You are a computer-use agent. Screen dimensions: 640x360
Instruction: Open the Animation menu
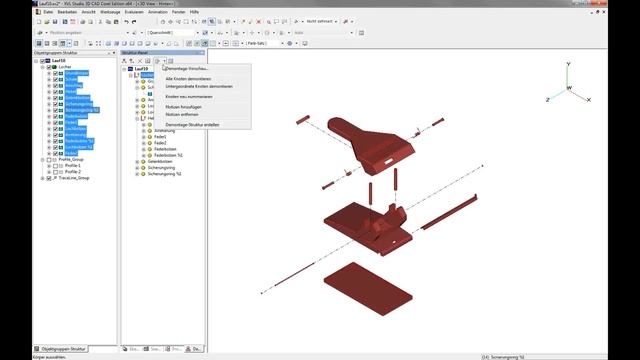pyautogui.click(x=158, y=12)
